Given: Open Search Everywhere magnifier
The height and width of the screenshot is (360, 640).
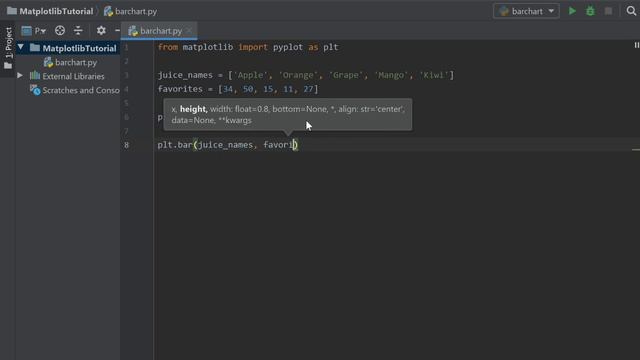Looking at the screenshot, I should click(631, 11).
